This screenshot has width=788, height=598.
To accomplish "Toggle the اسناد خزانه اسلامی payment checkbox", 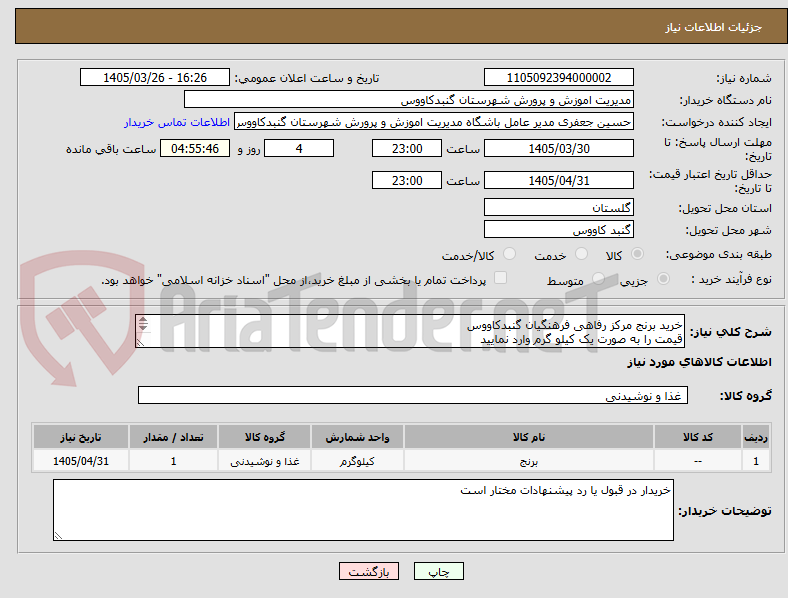I will coord(501,278).
